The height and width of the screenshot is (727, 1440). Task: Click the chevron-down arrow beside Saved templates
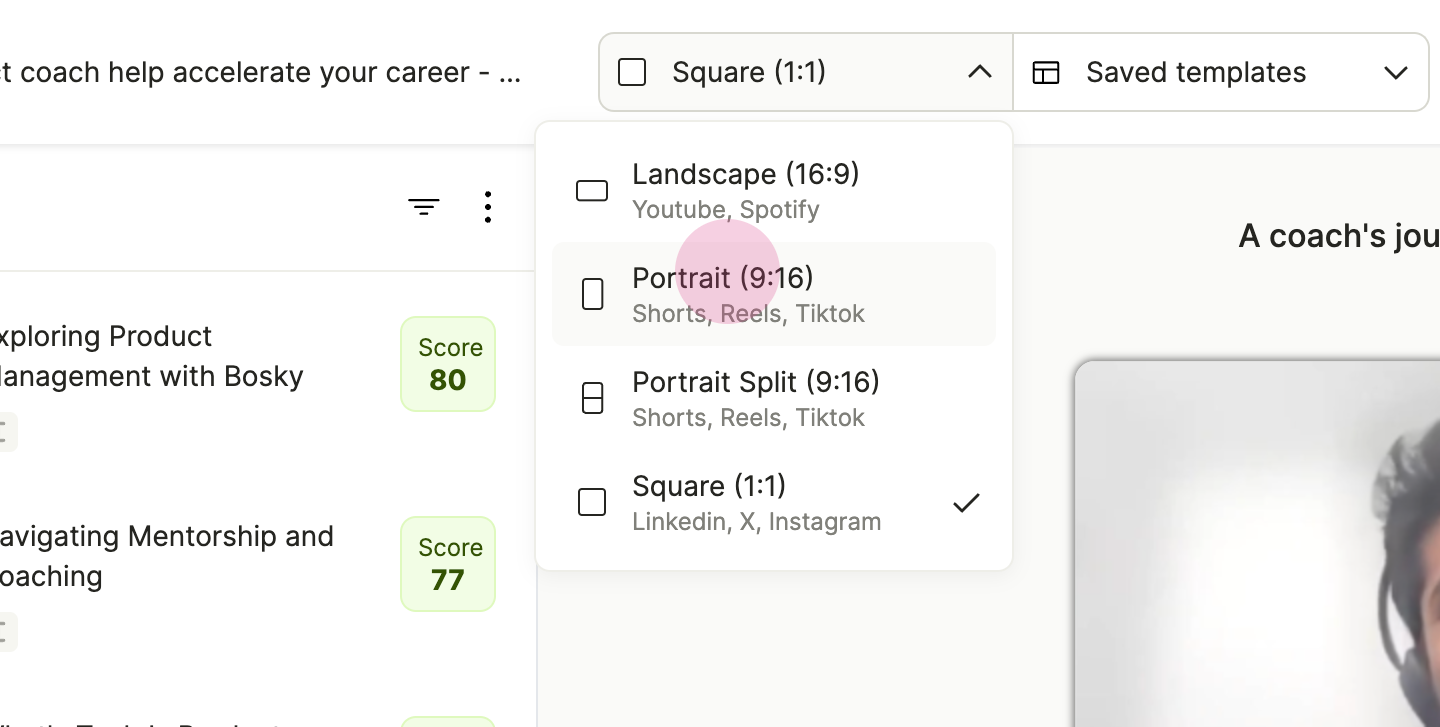pos(1396,72)
